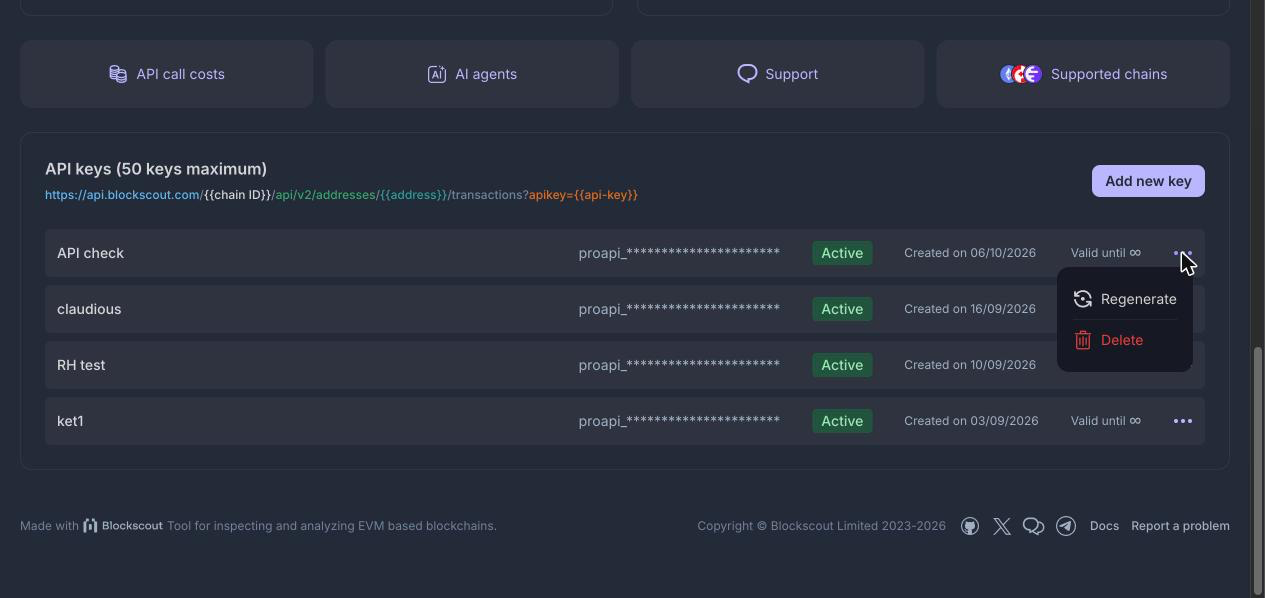The image size is (1265, 598).
Task: Select the API check key name
Action: pos(90,253)
